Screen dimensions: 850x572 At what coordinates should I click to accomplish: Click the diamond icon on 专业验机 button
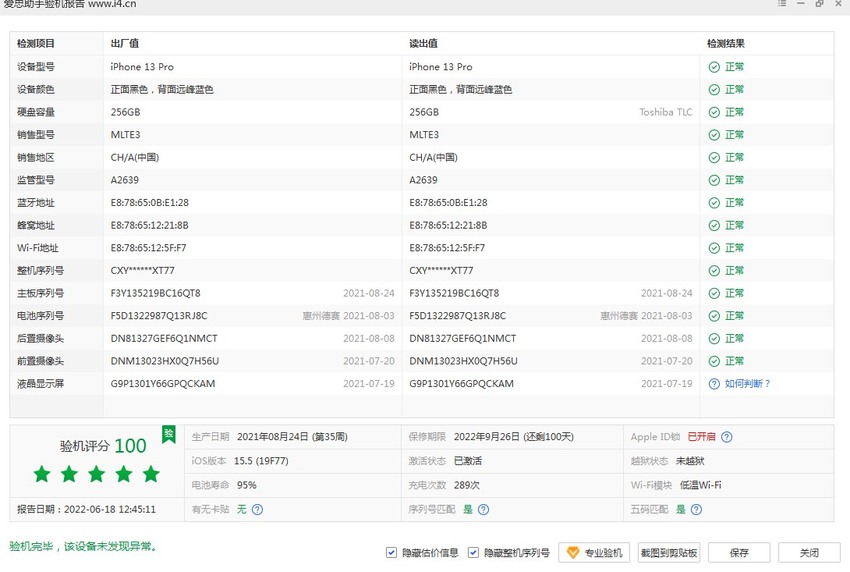(x=572, y=553)
